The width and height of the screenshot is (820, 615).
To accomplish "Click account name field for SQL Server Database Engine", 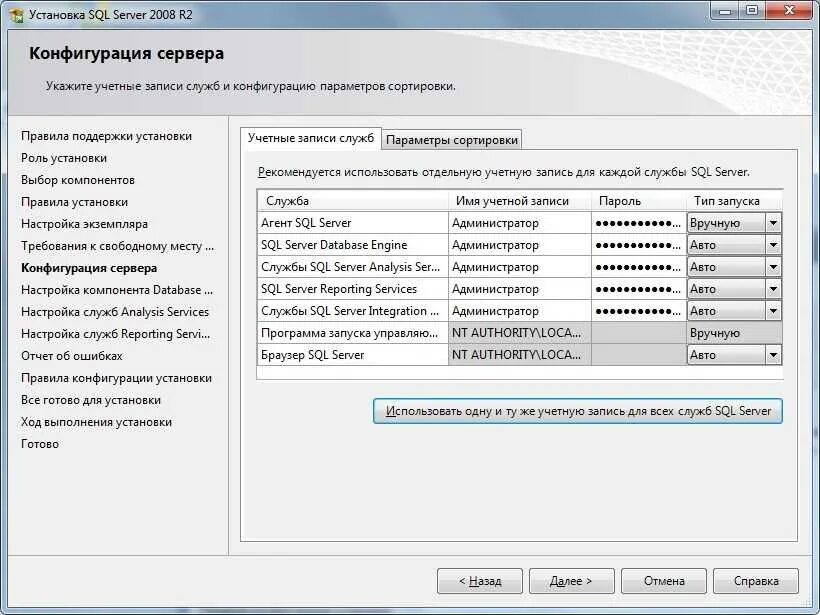I will [520, 245].
